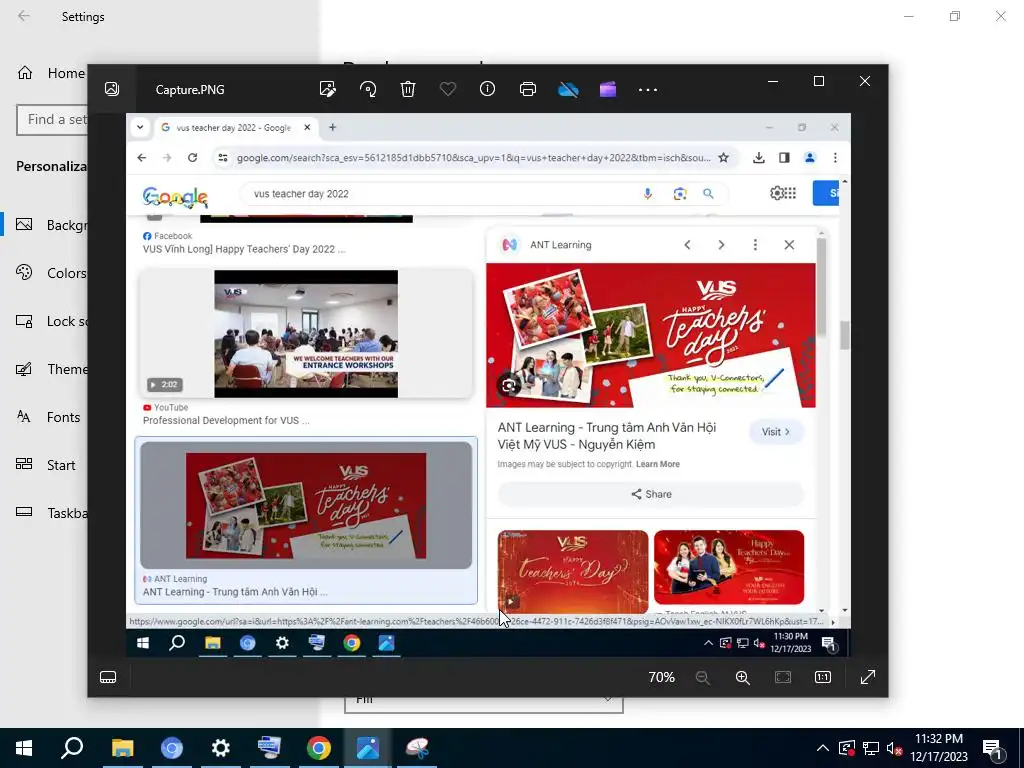
Task: Open the notification center icon
Action: [x=993, y=748]
